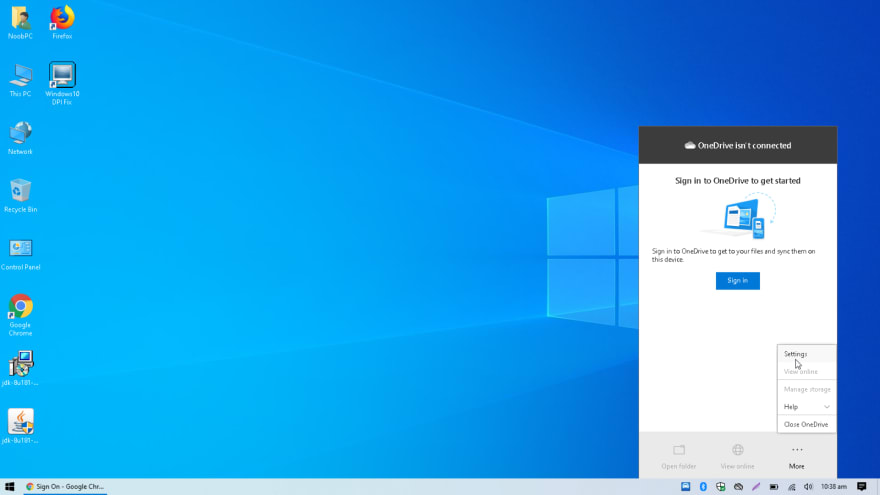Viewport: 880px width, 495px height.
Task: Click the More button in OneDrive
Action: pos(796,456)
